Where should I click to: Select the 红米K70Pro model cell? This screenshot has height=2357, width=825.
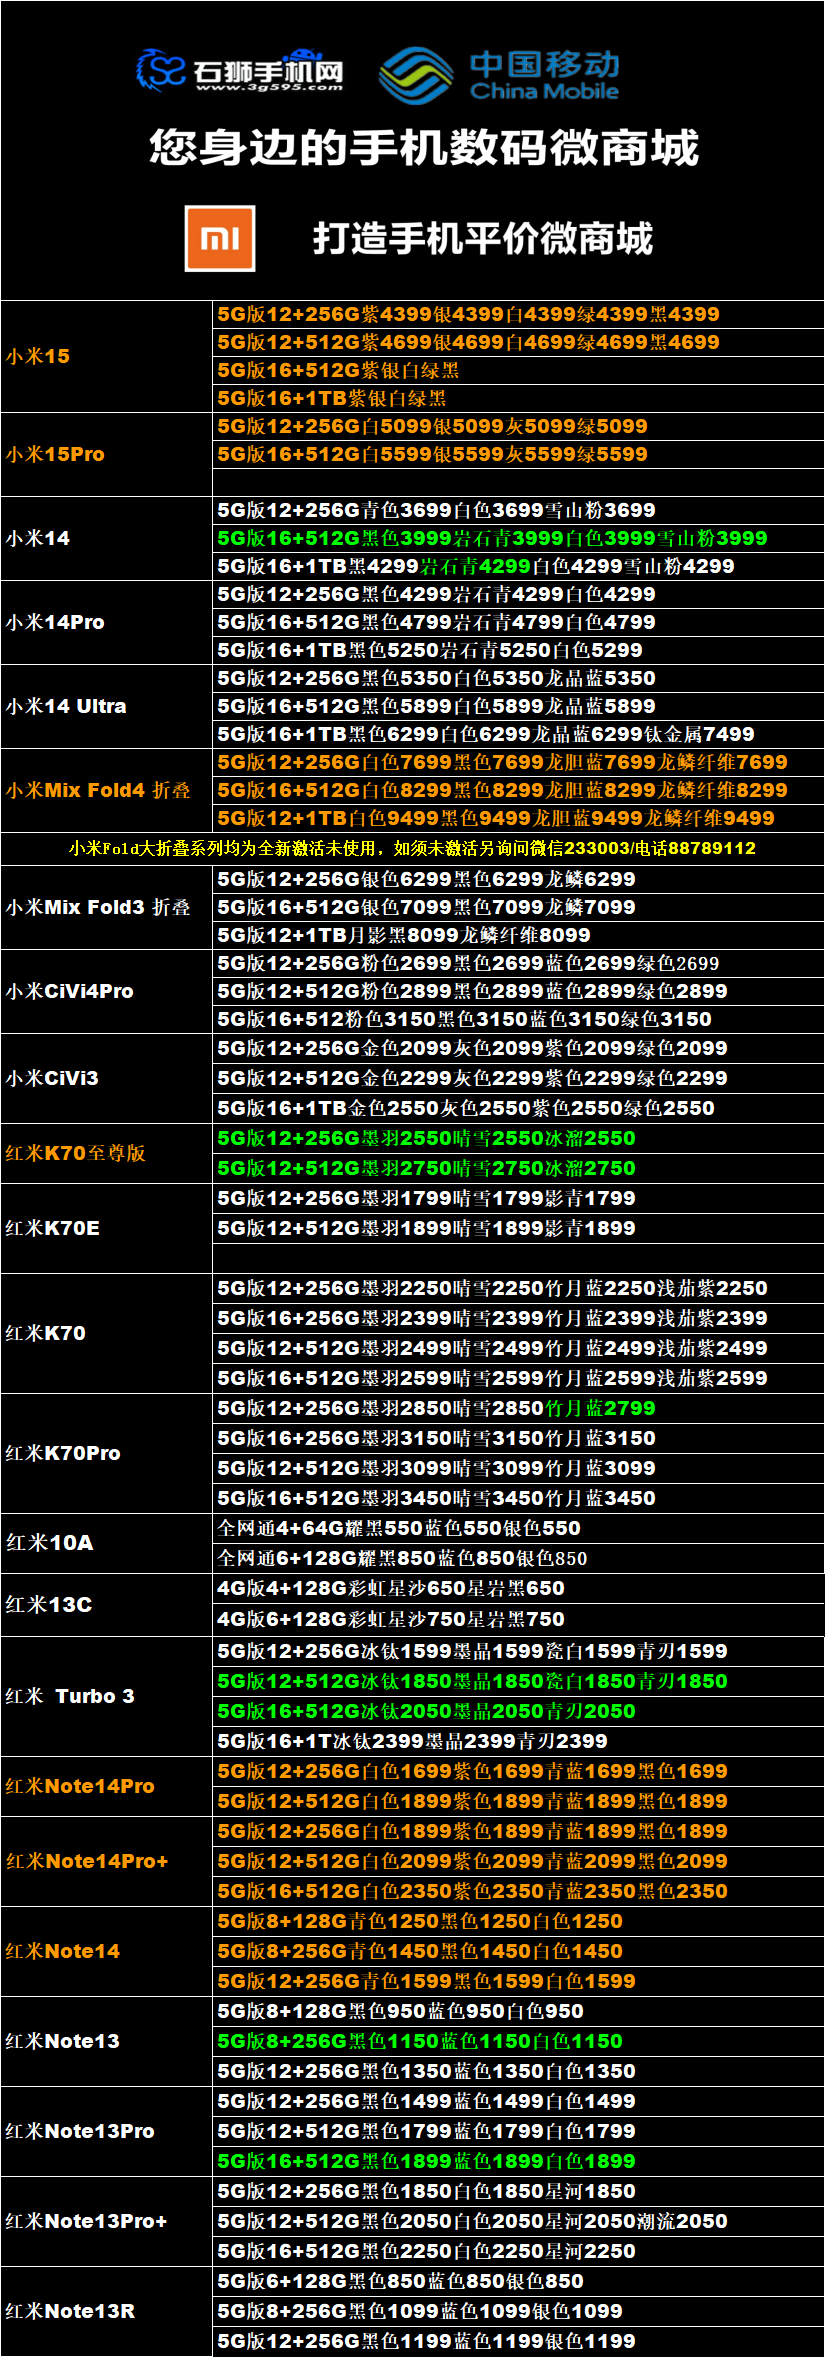[x=107, y=1453]
